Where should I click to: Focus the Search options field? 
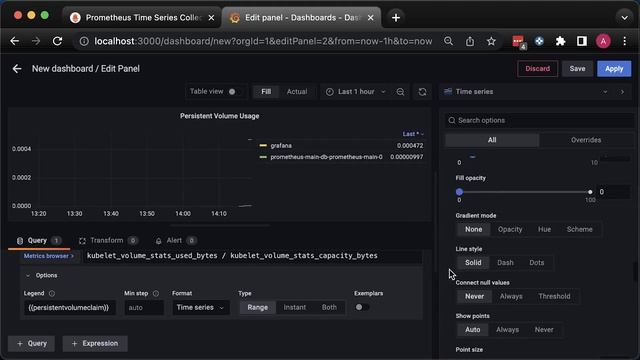[x=539, y=120]
